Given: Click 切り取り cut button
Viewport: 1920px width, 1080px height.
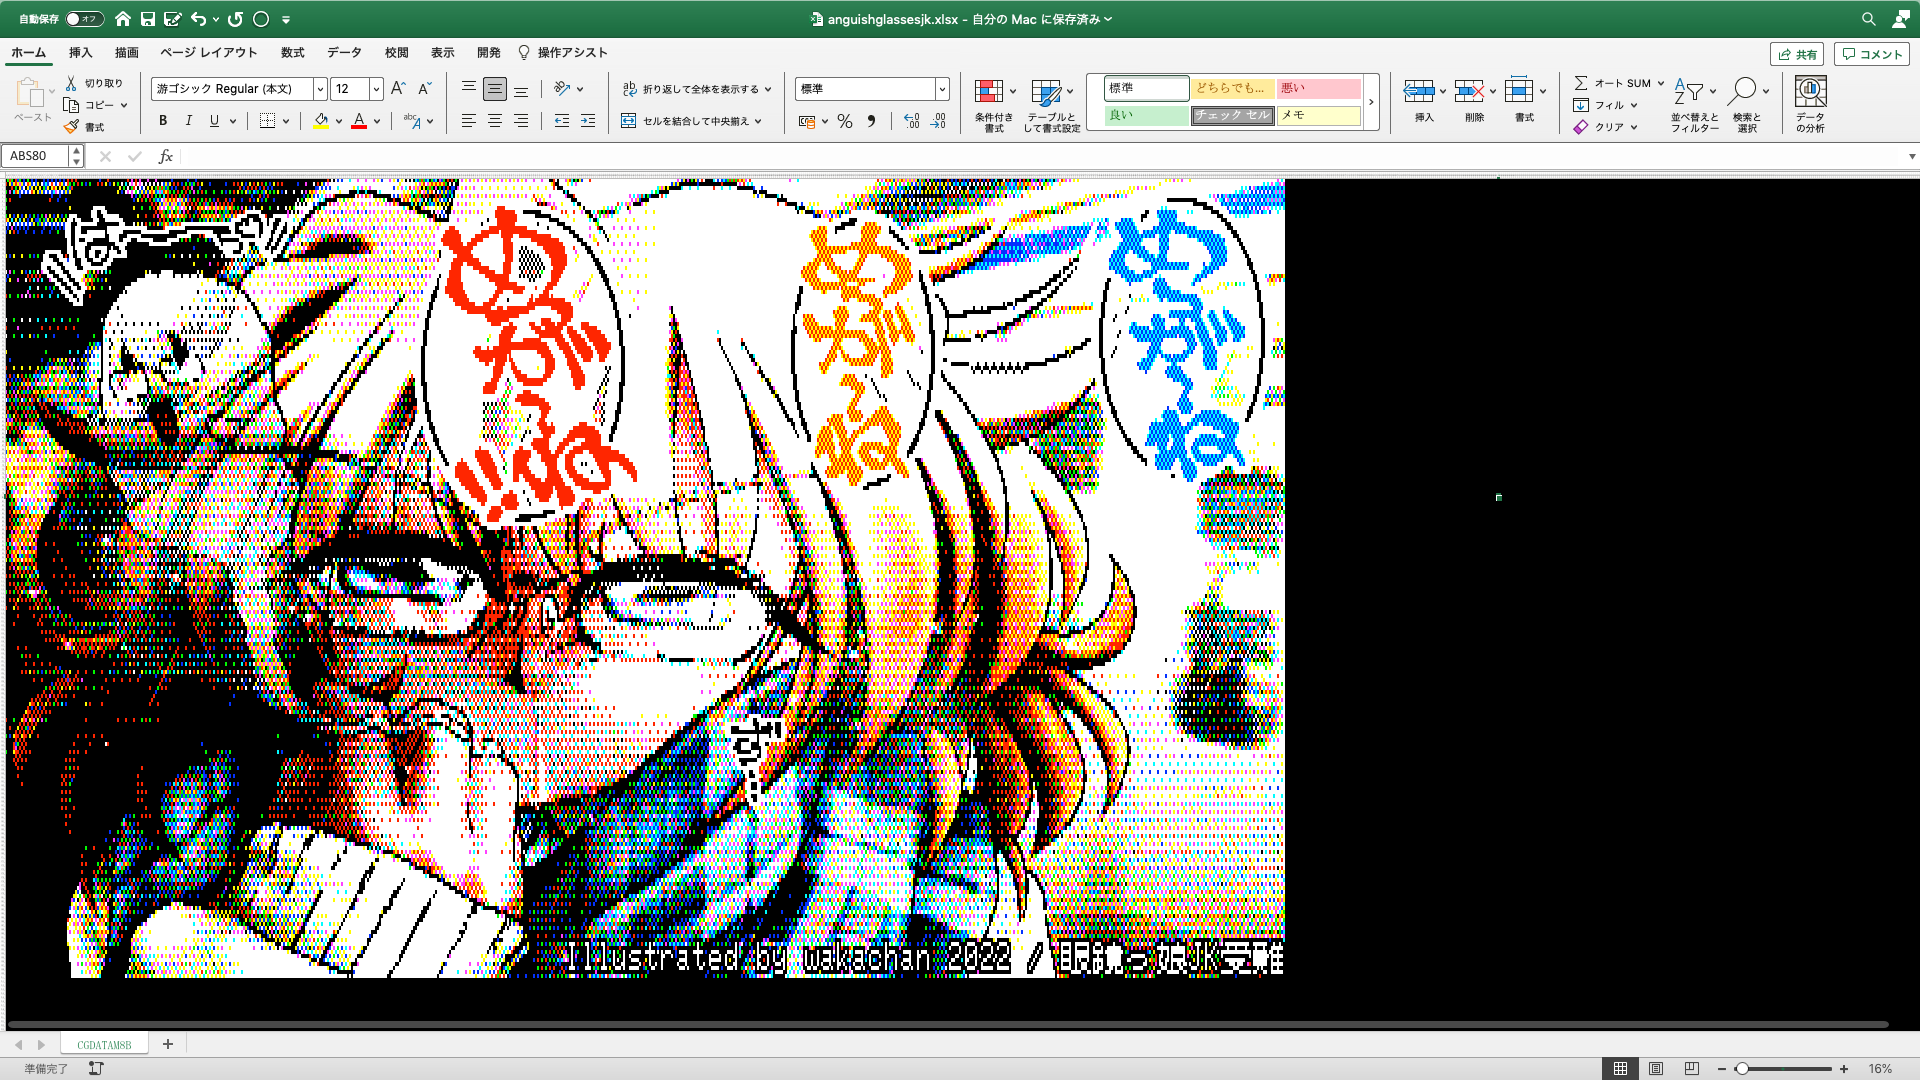Looking at the screenshot, I should click(95, 83).
